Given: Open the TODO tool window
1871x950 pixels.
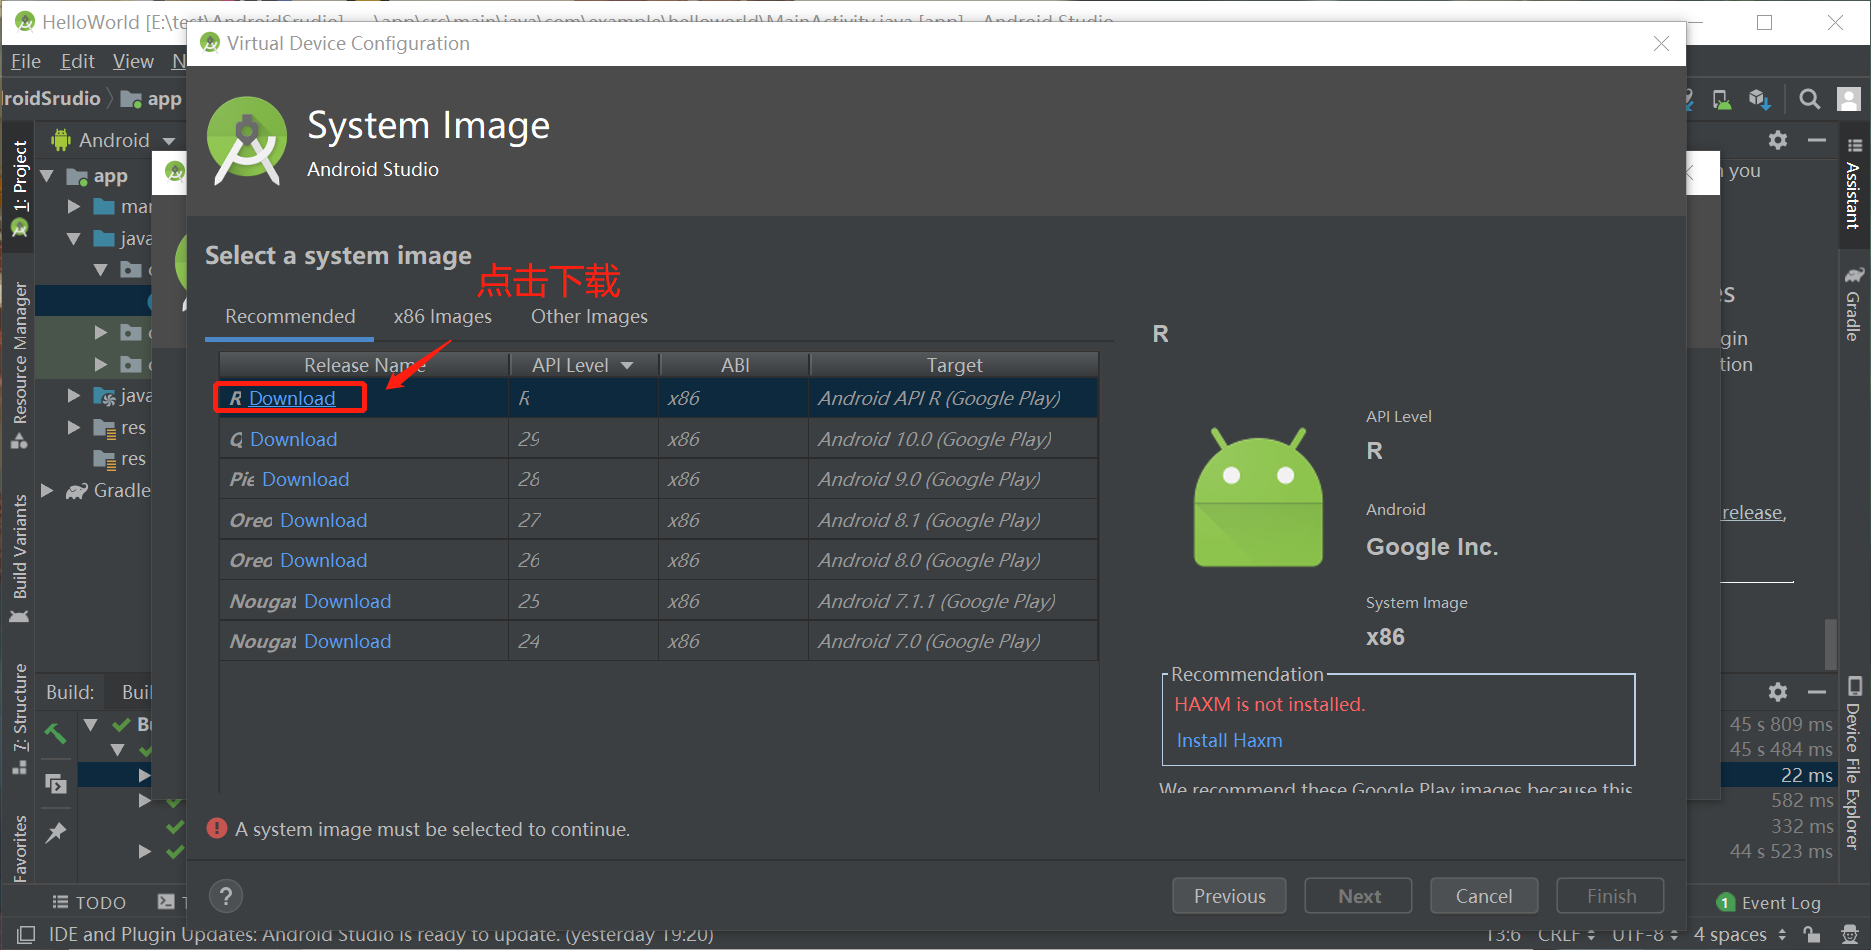Looking at the screenshot, I should click(x=89, y=902).
